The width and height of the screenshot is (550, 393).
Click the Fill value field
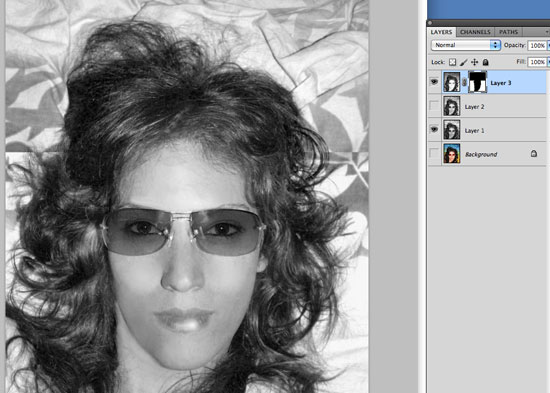click(x=537, y=62)
